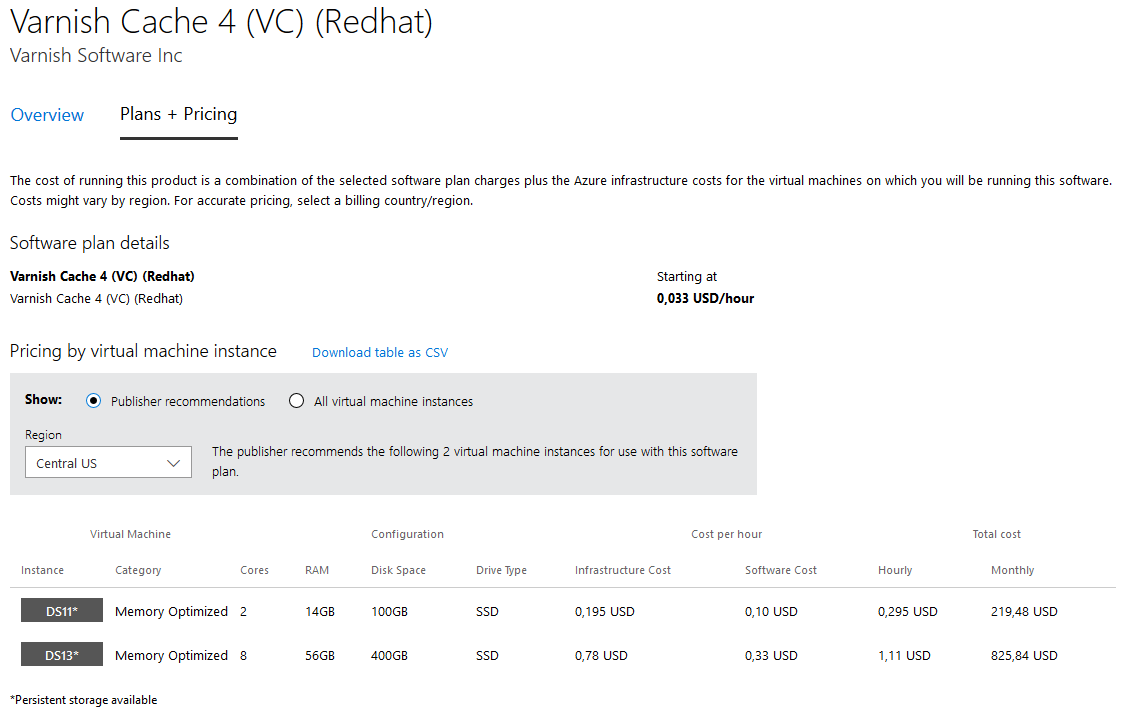Click the 219,48 USD monthly total
Viewport: 1139px width, 711px height.
click(1024, 612)
